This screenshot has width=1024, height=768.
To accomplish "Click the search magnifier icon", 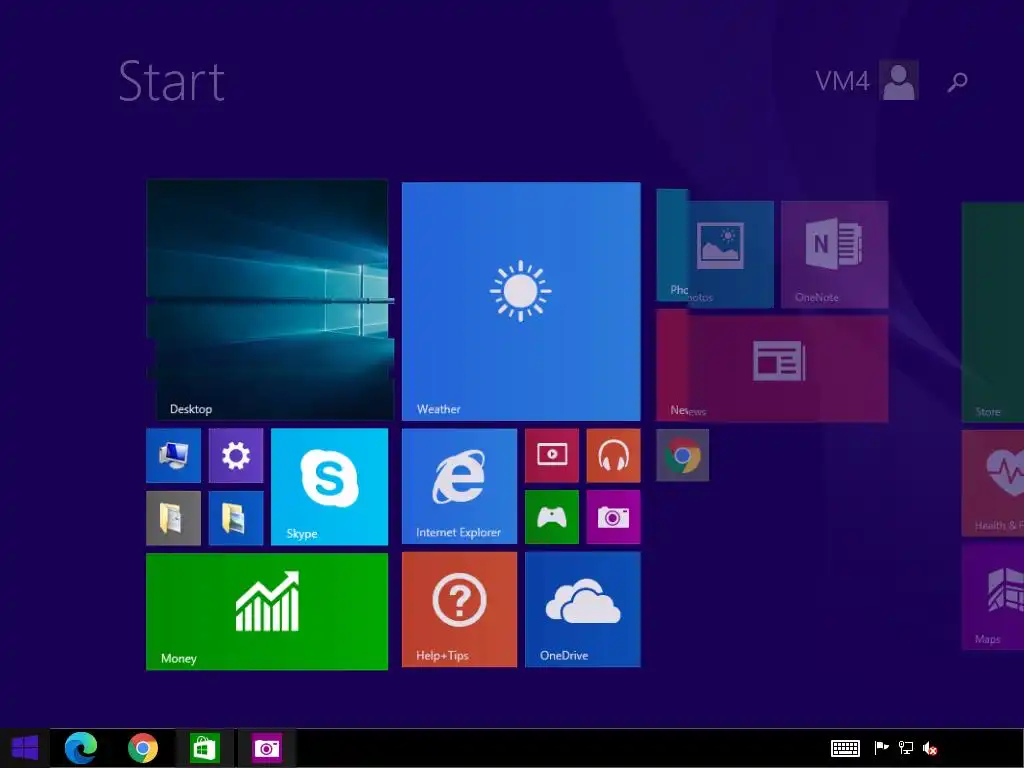I will pos(957,82).
